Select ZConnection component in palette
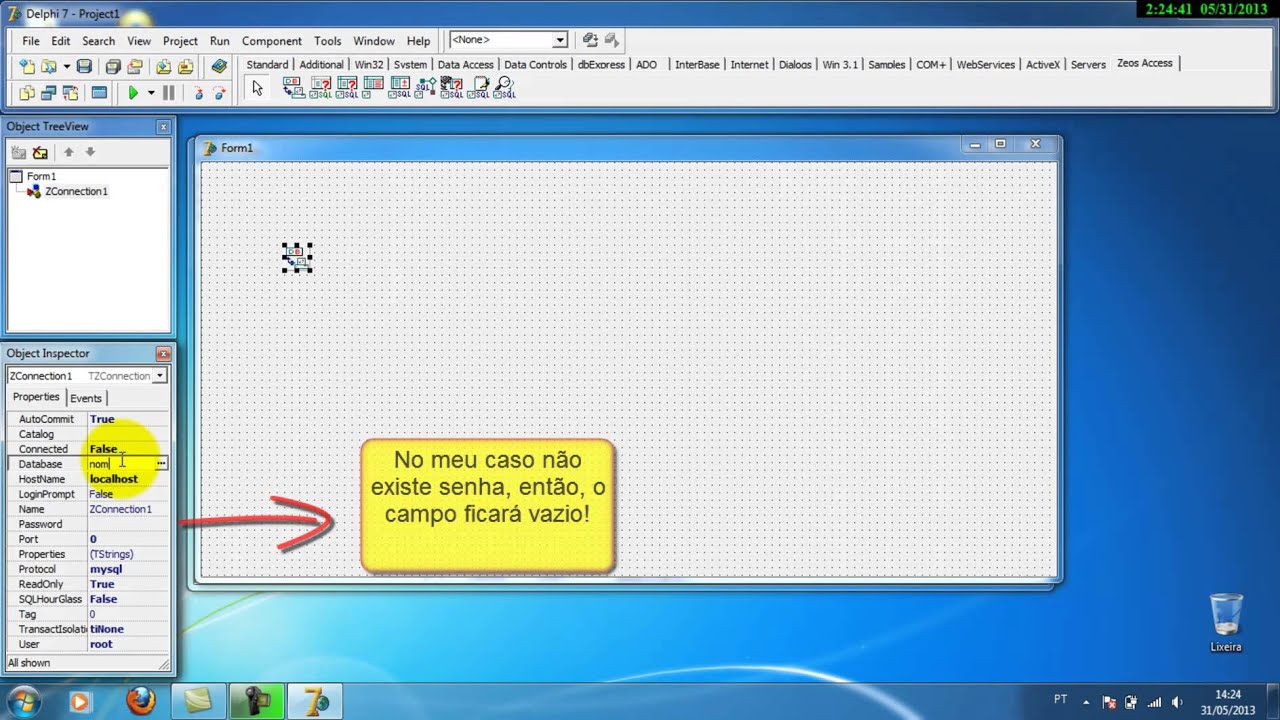 (x=293, y=88)
